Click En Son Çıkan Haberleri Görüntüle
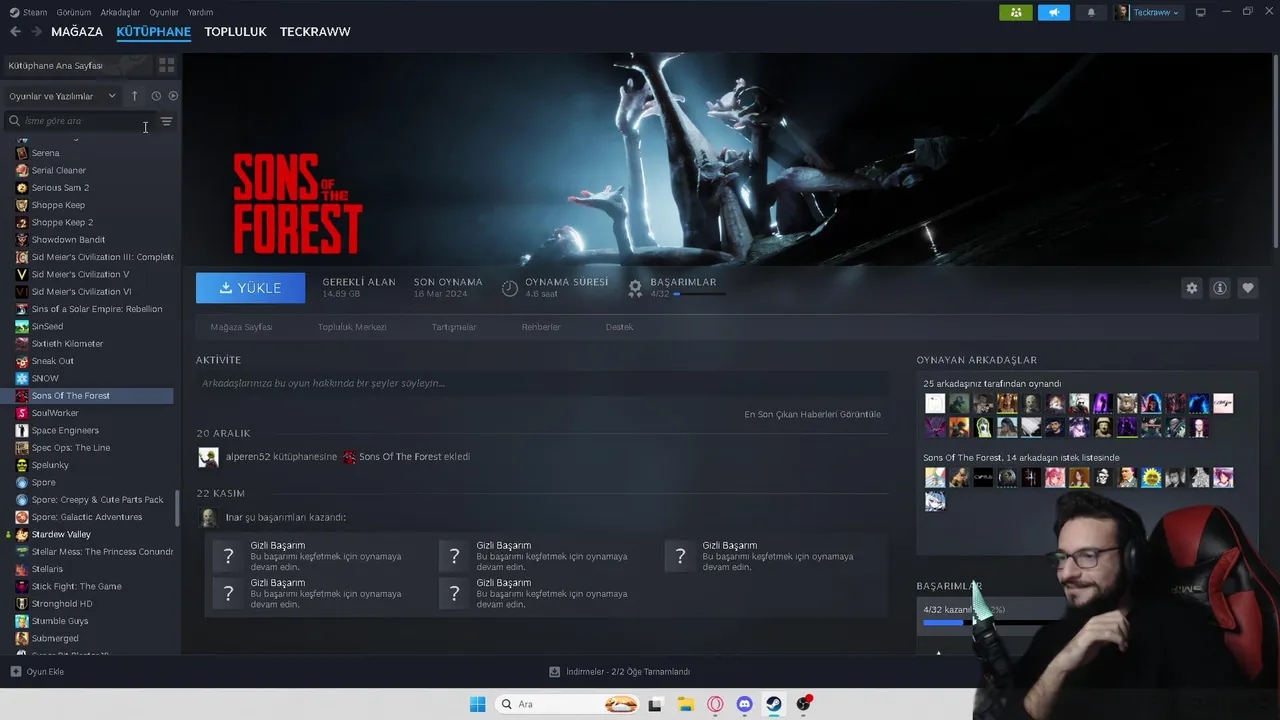The height and width of the screenshot is (720, 1280). click(812, 414)
